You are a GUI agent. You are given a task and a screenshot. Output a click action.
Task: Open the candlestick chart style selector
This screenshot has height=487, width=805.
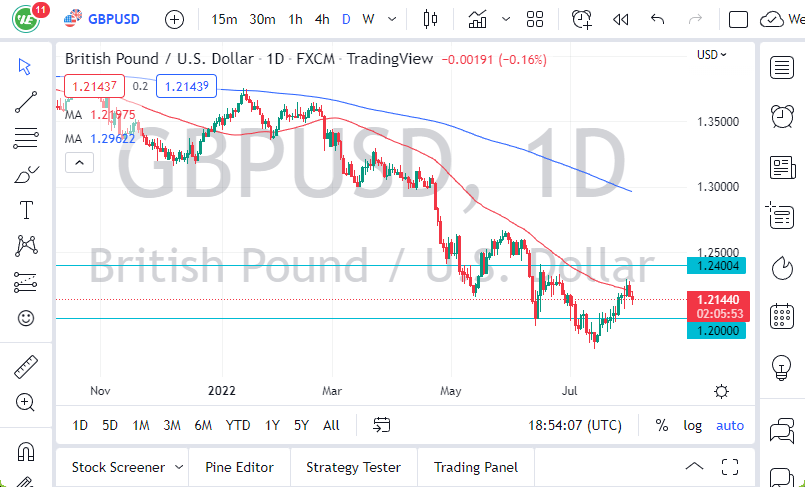click(x=431, y=19)
